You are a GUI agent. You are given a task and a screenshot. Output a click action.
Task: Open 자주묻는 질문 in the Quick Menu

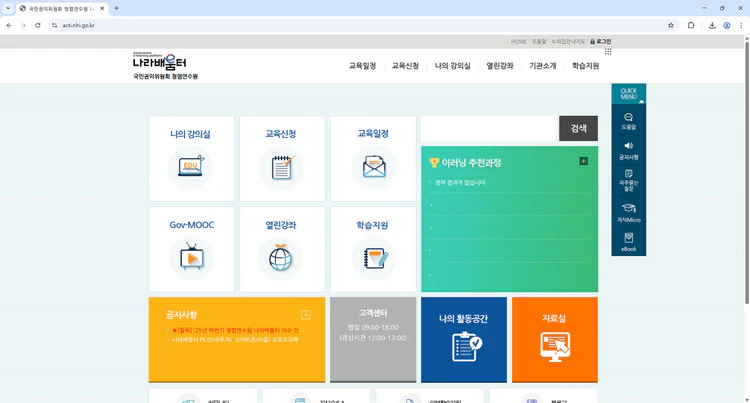pos(629,180)
